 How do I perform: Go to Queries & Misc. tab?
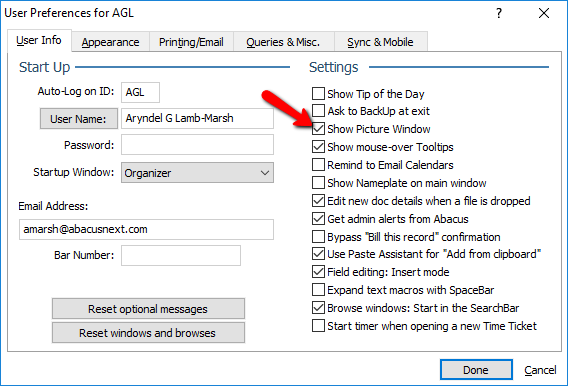coord(283,42)
